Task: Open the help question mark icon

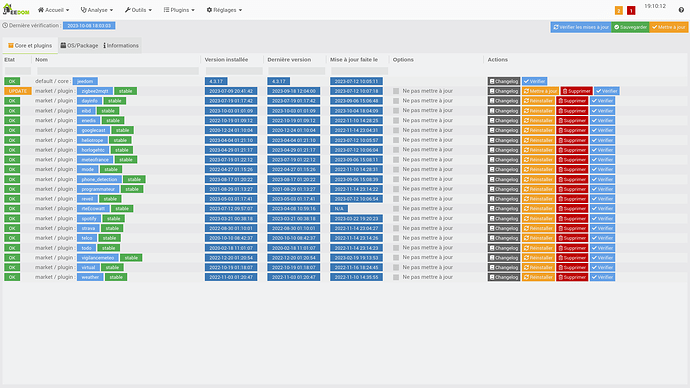Action: pyautogui.click(x=681, y=10)
